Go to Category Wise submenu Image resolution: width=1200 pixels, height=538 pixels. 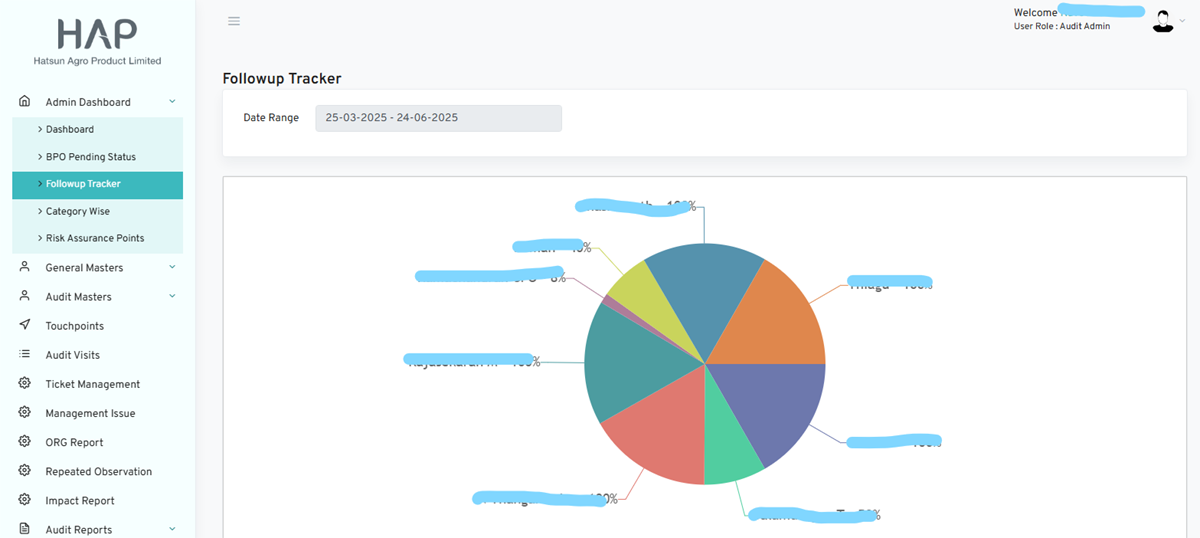pyautogui.click(x=78, y=211)
